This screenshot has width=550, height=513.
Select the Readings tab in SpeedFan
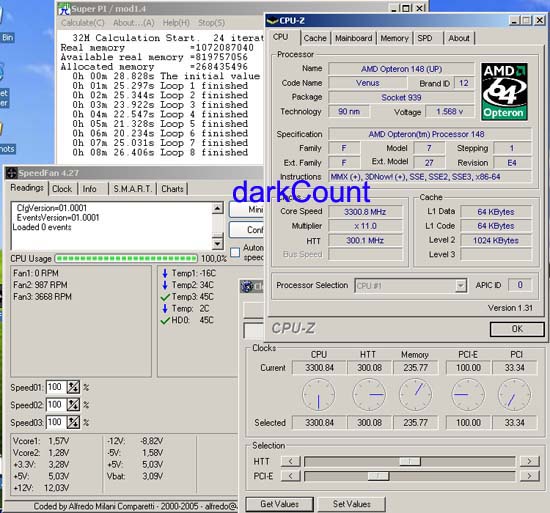tap(27, 188)
